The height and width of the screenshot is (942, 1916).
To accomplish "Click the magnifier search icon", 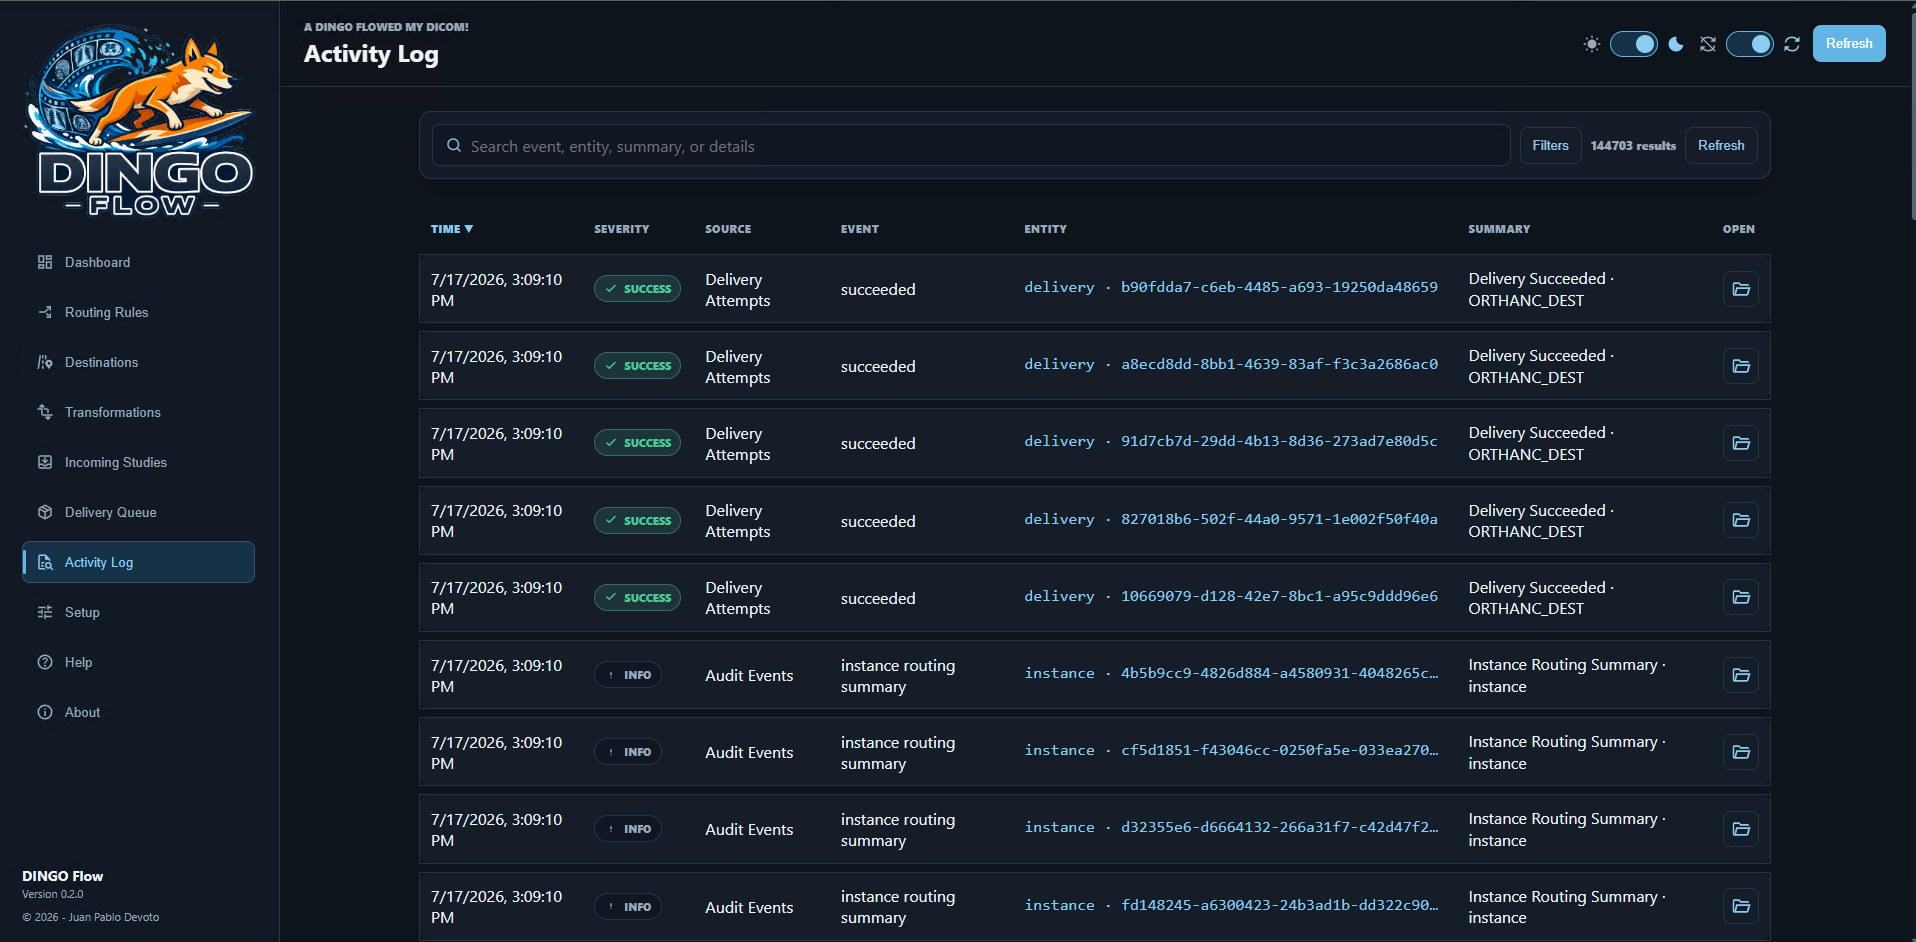I will tap(454, 146).
